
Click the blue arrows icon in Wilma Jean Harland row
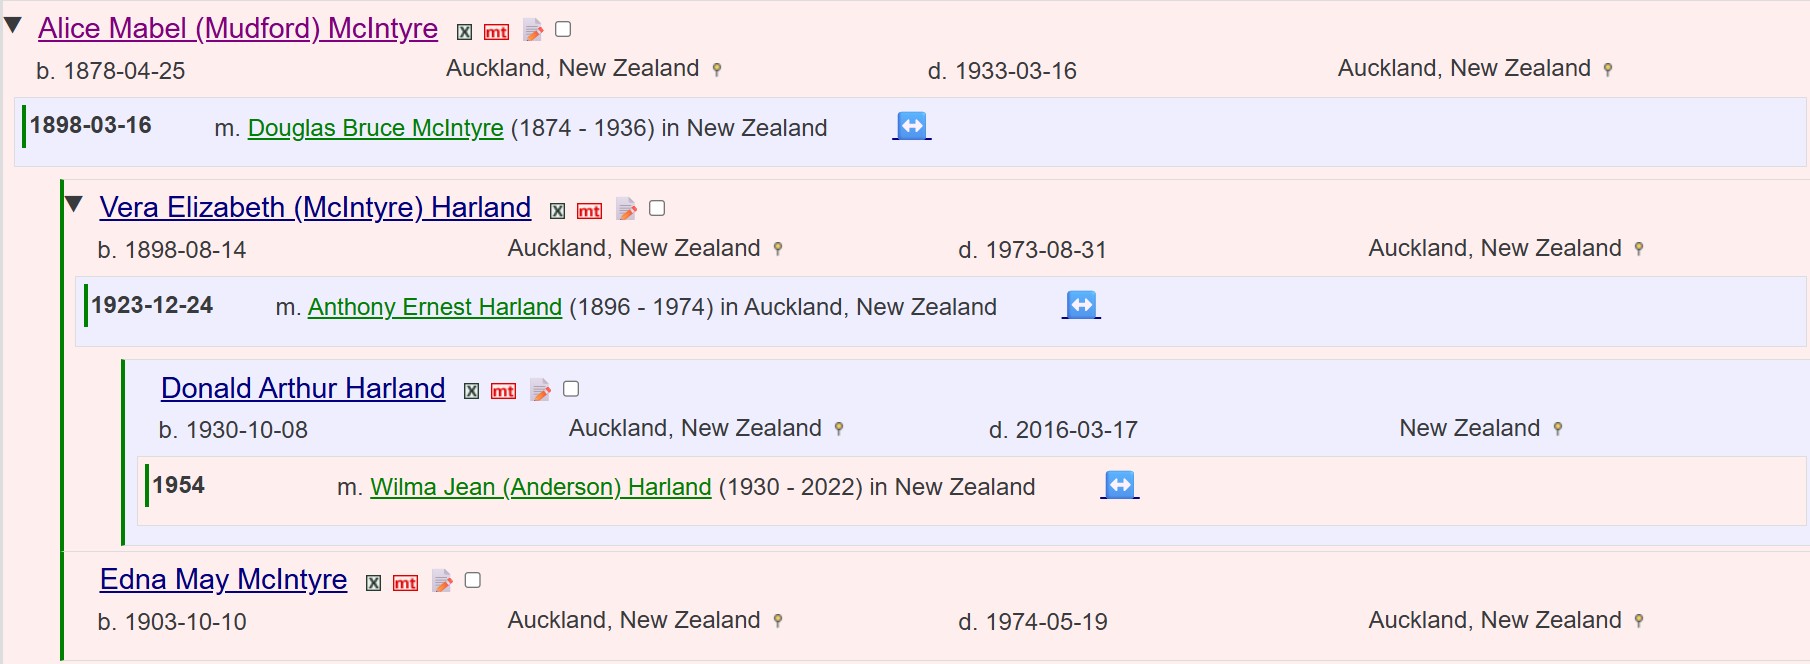tap(1119, 485)
